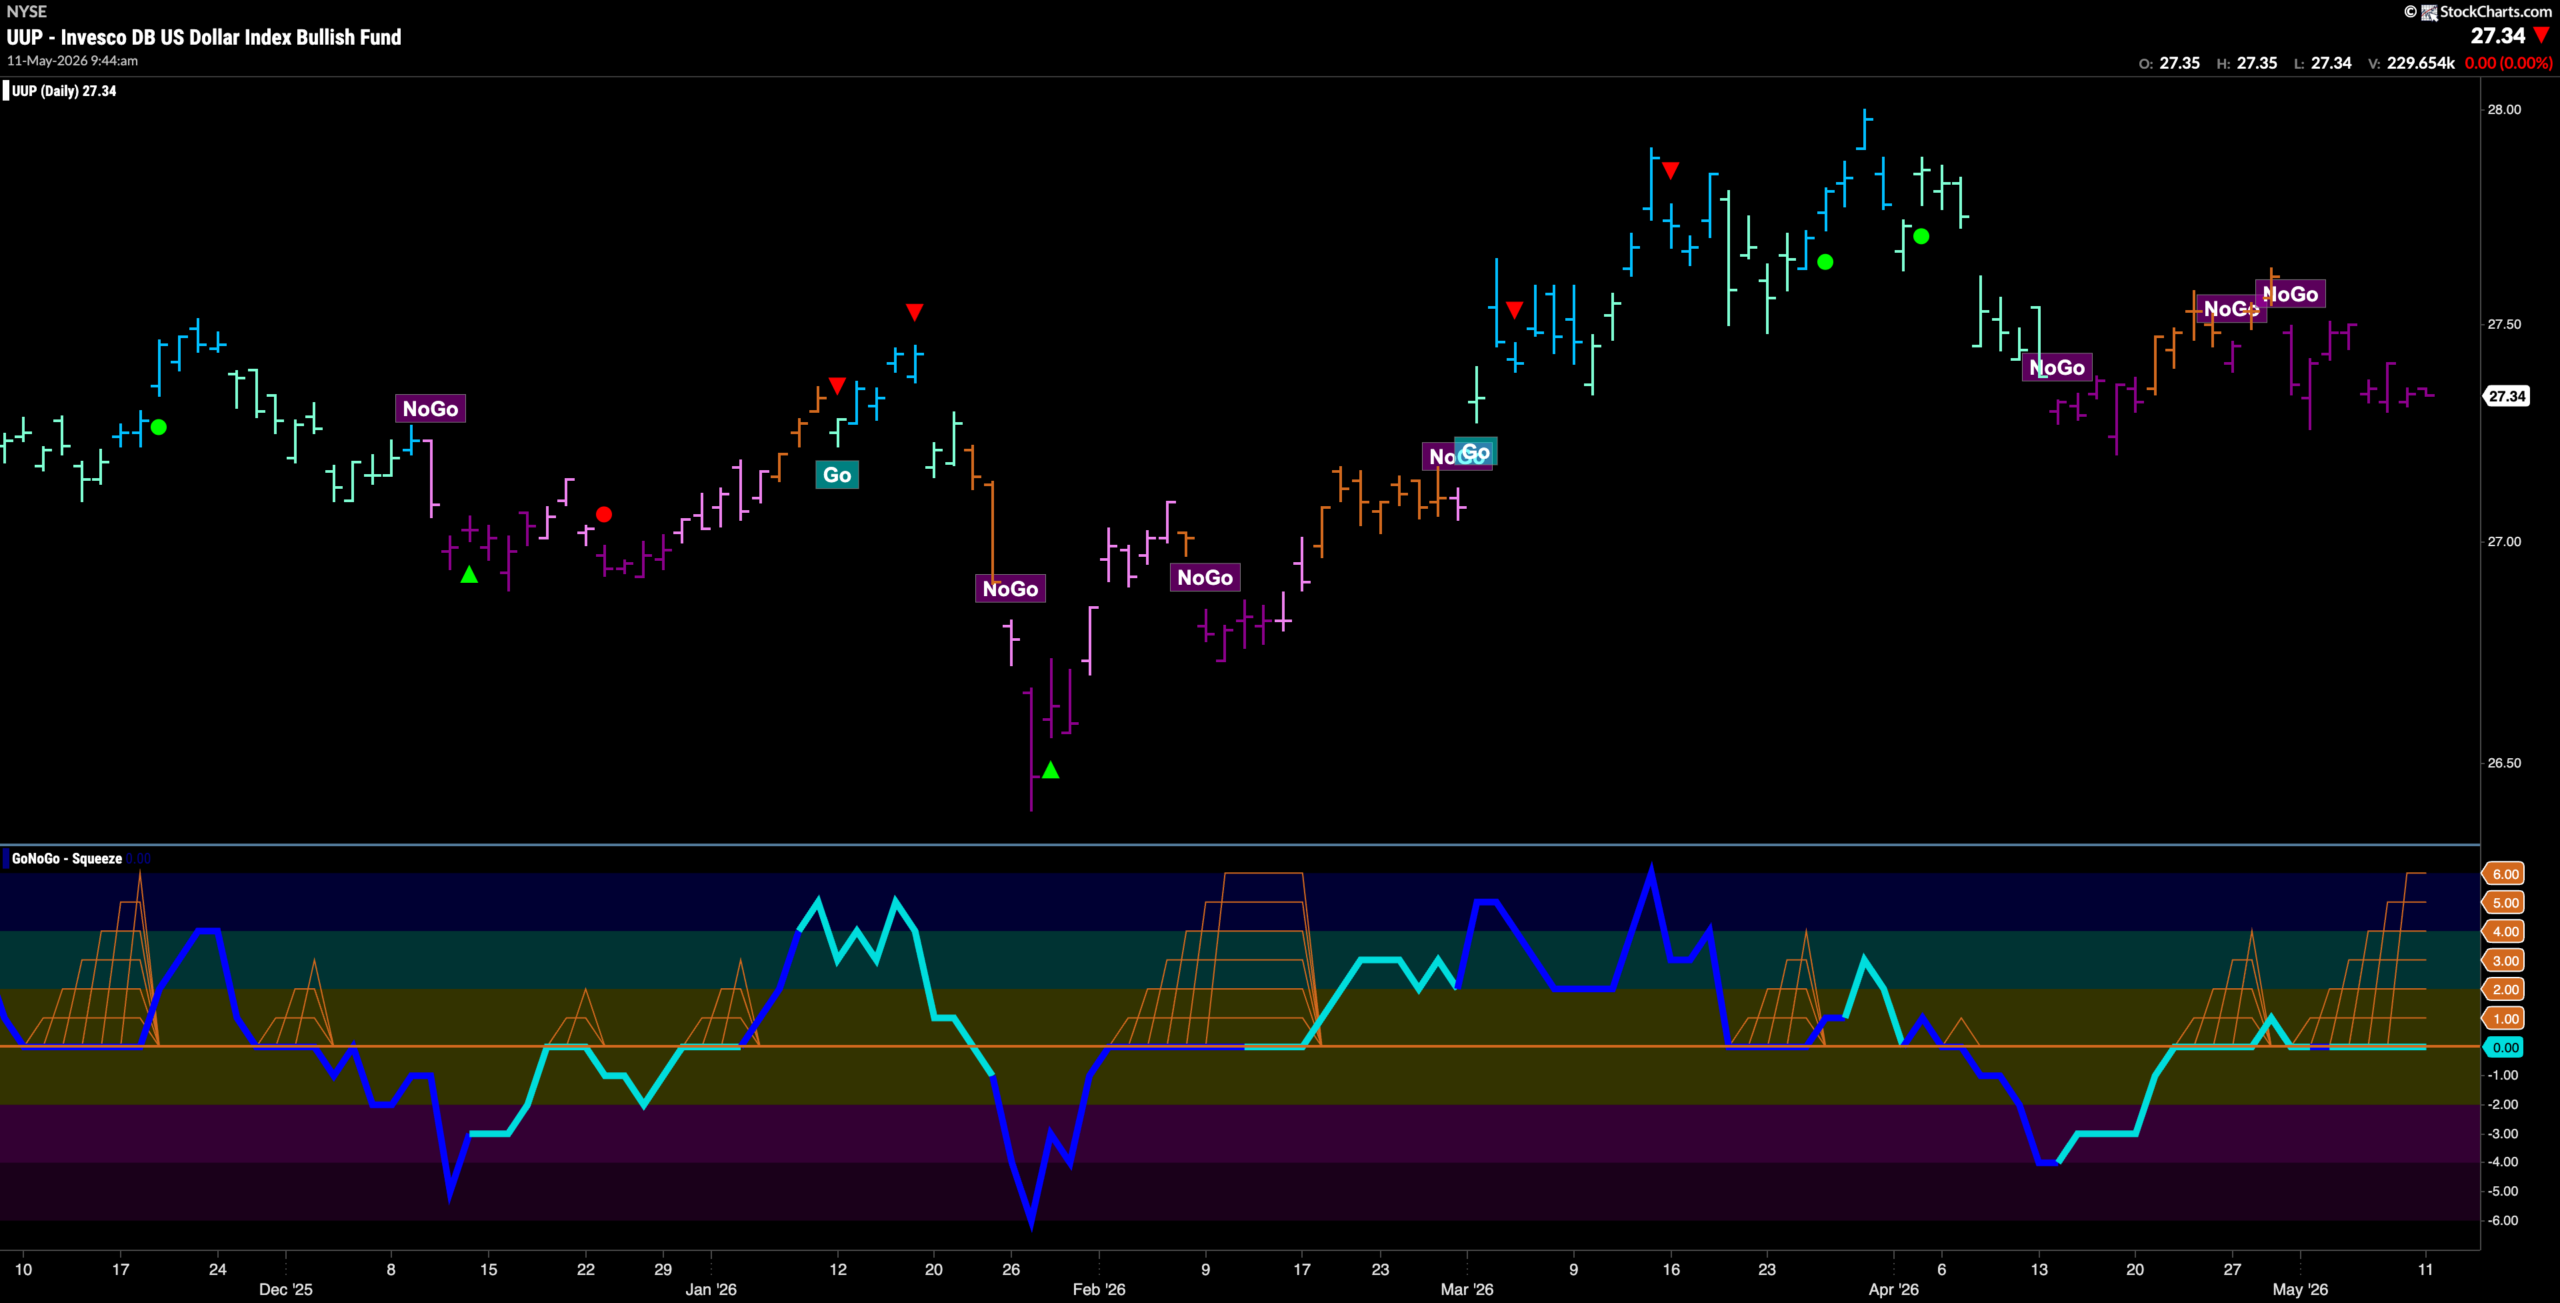Click the NoGo label near April 13
Viewport: 2560px width, 1303px height.
pos(2057,367)
